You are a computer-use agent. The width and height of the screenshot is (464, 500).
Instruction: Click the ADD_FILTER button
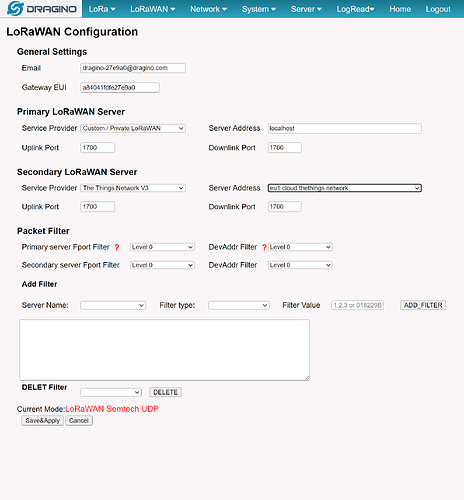tap(423, 305)
